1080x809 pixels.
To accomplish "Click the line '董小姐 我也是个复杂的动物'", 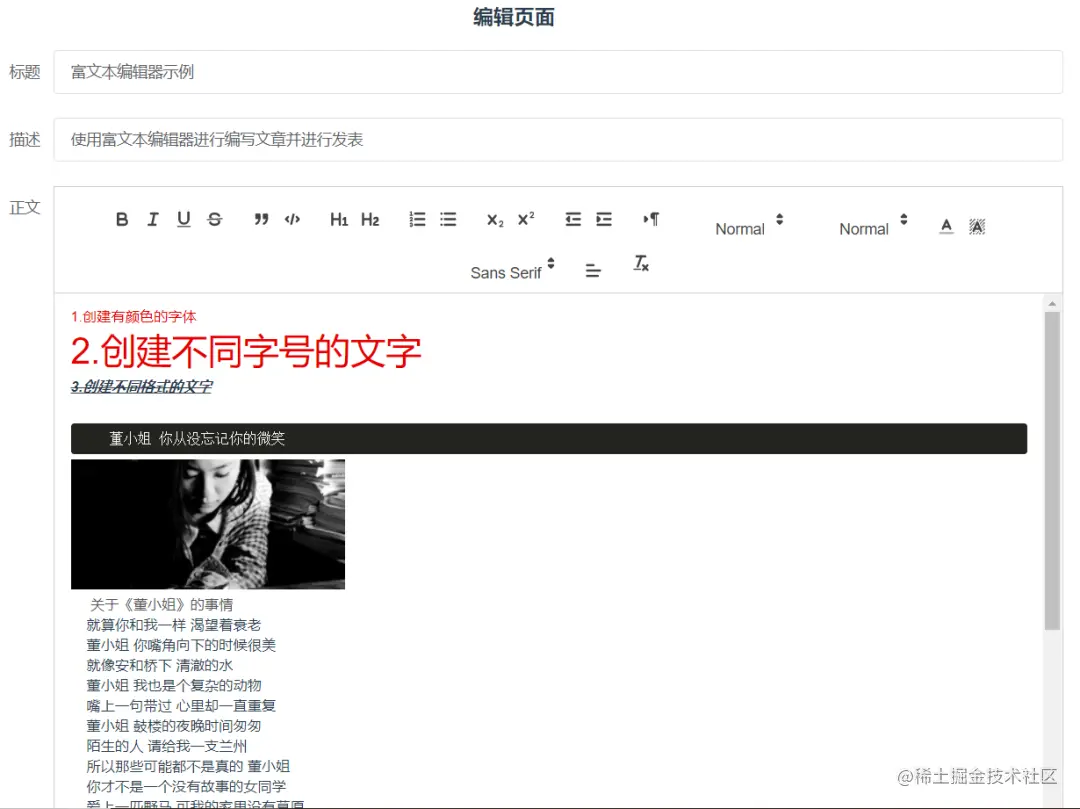I will (x=174, y=686).
